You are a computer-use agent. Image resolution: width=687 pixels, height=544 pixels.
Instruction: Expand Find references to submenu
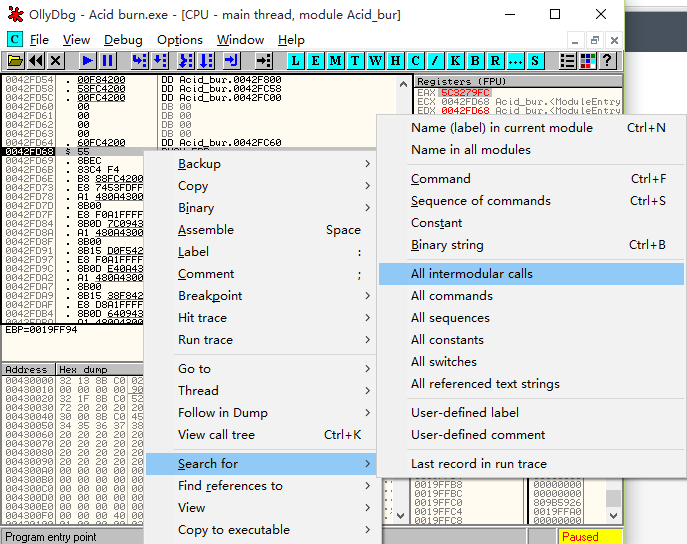(x=261, y=486)
